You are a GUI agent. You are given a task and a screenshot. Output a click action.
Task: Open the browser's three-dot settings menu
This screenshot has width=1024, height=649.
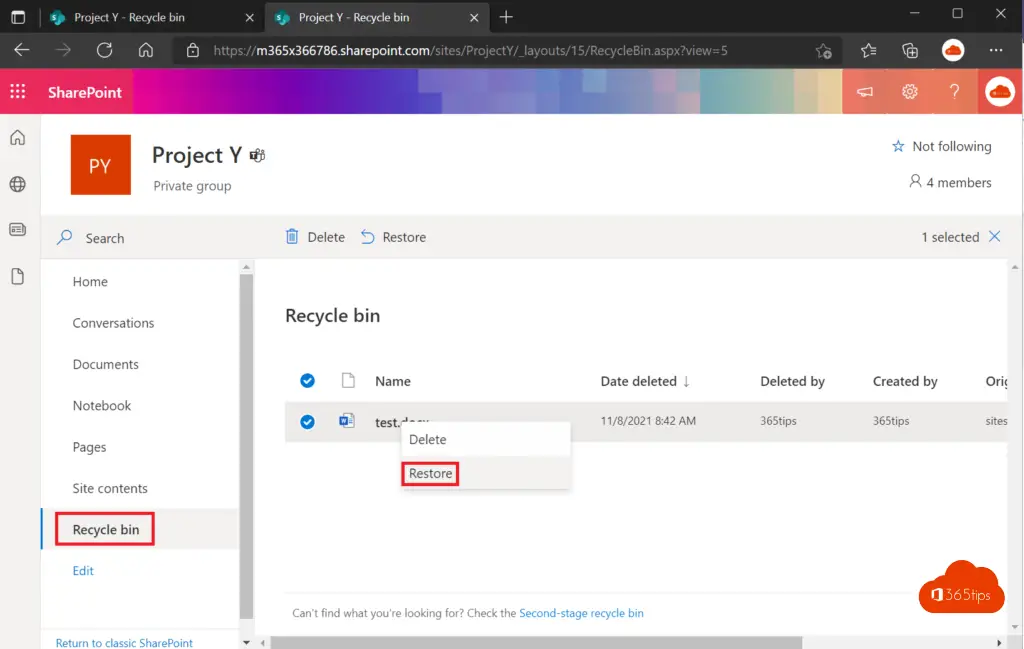click(x=995, y=50)
